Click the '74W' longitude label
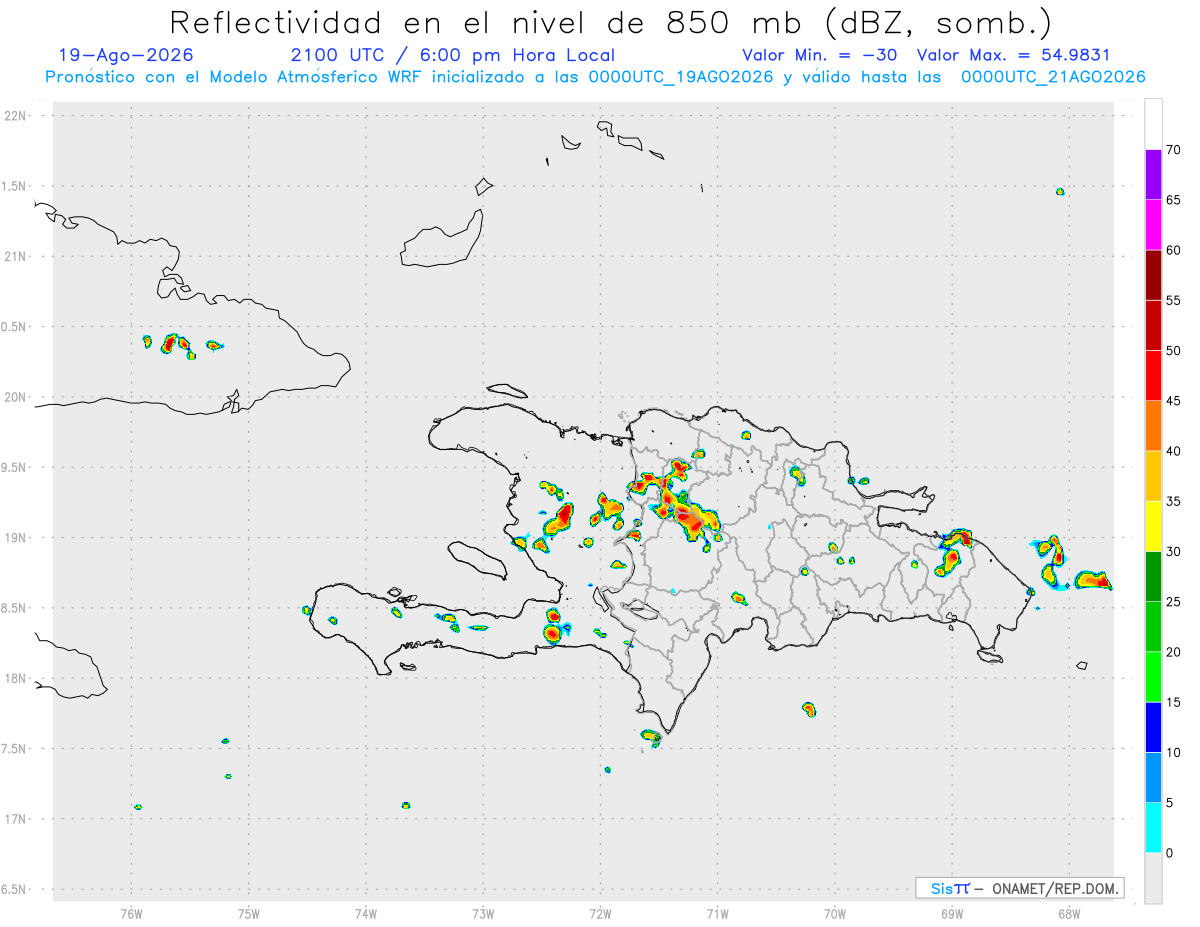Screen dimensions: 1200x927 tap(366, 914)
